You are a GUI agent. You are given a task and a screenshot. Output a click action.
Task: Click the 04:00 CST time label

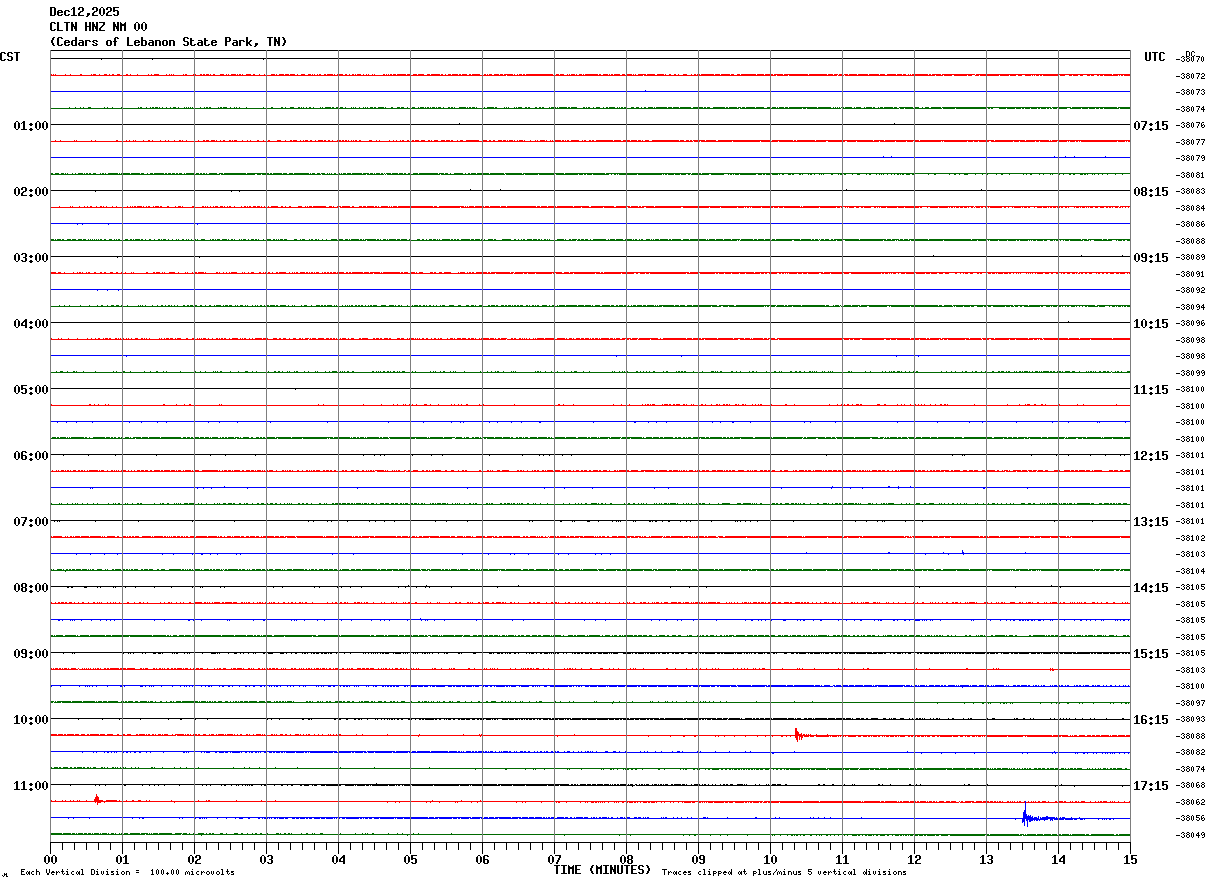(31, 323)
